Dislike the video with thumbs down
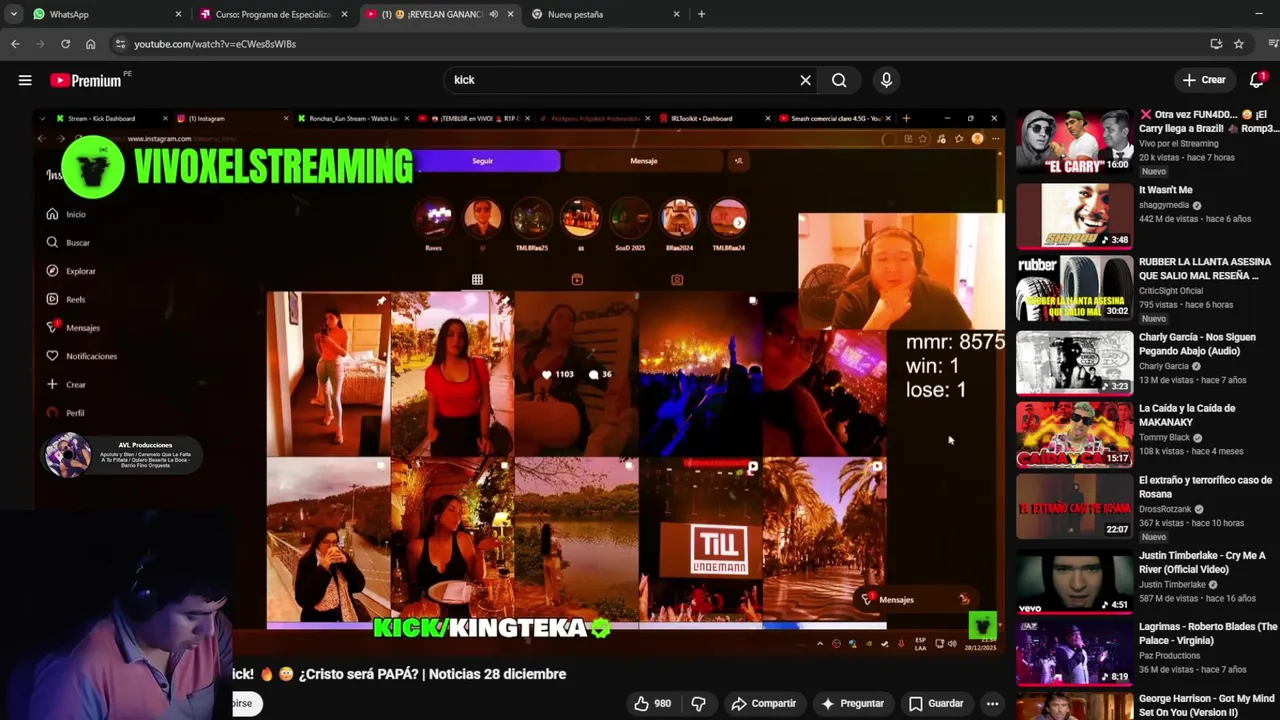Viewport: 1280px width, 720px height. coord(699,703)
